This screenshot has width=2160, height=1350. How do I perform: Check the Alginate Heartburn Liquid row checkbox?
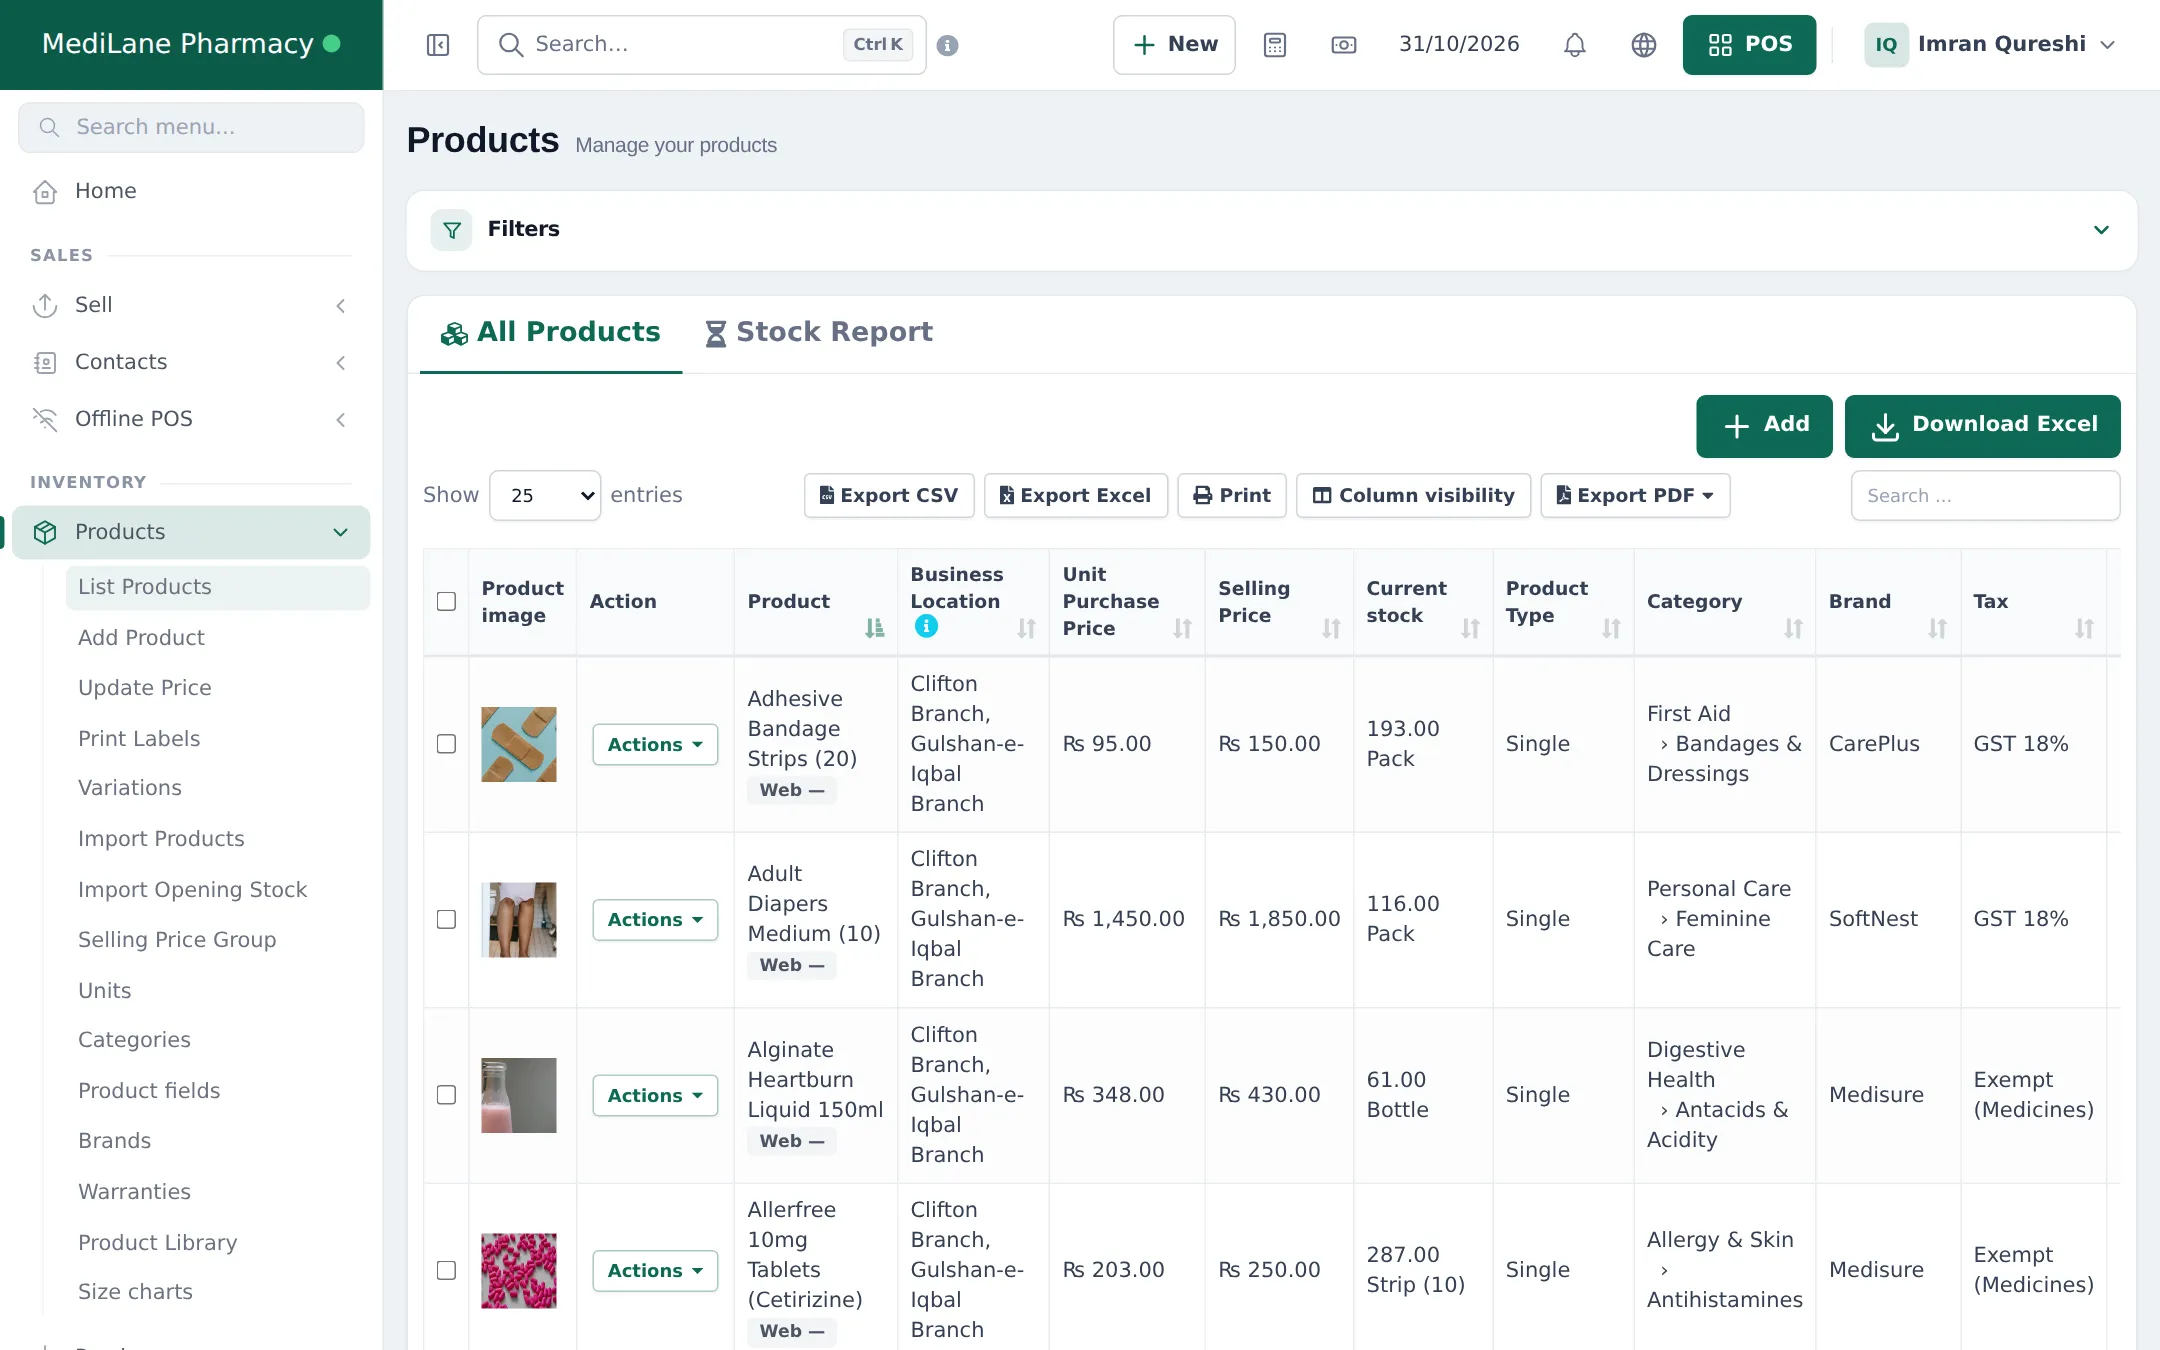point(446,1095)
